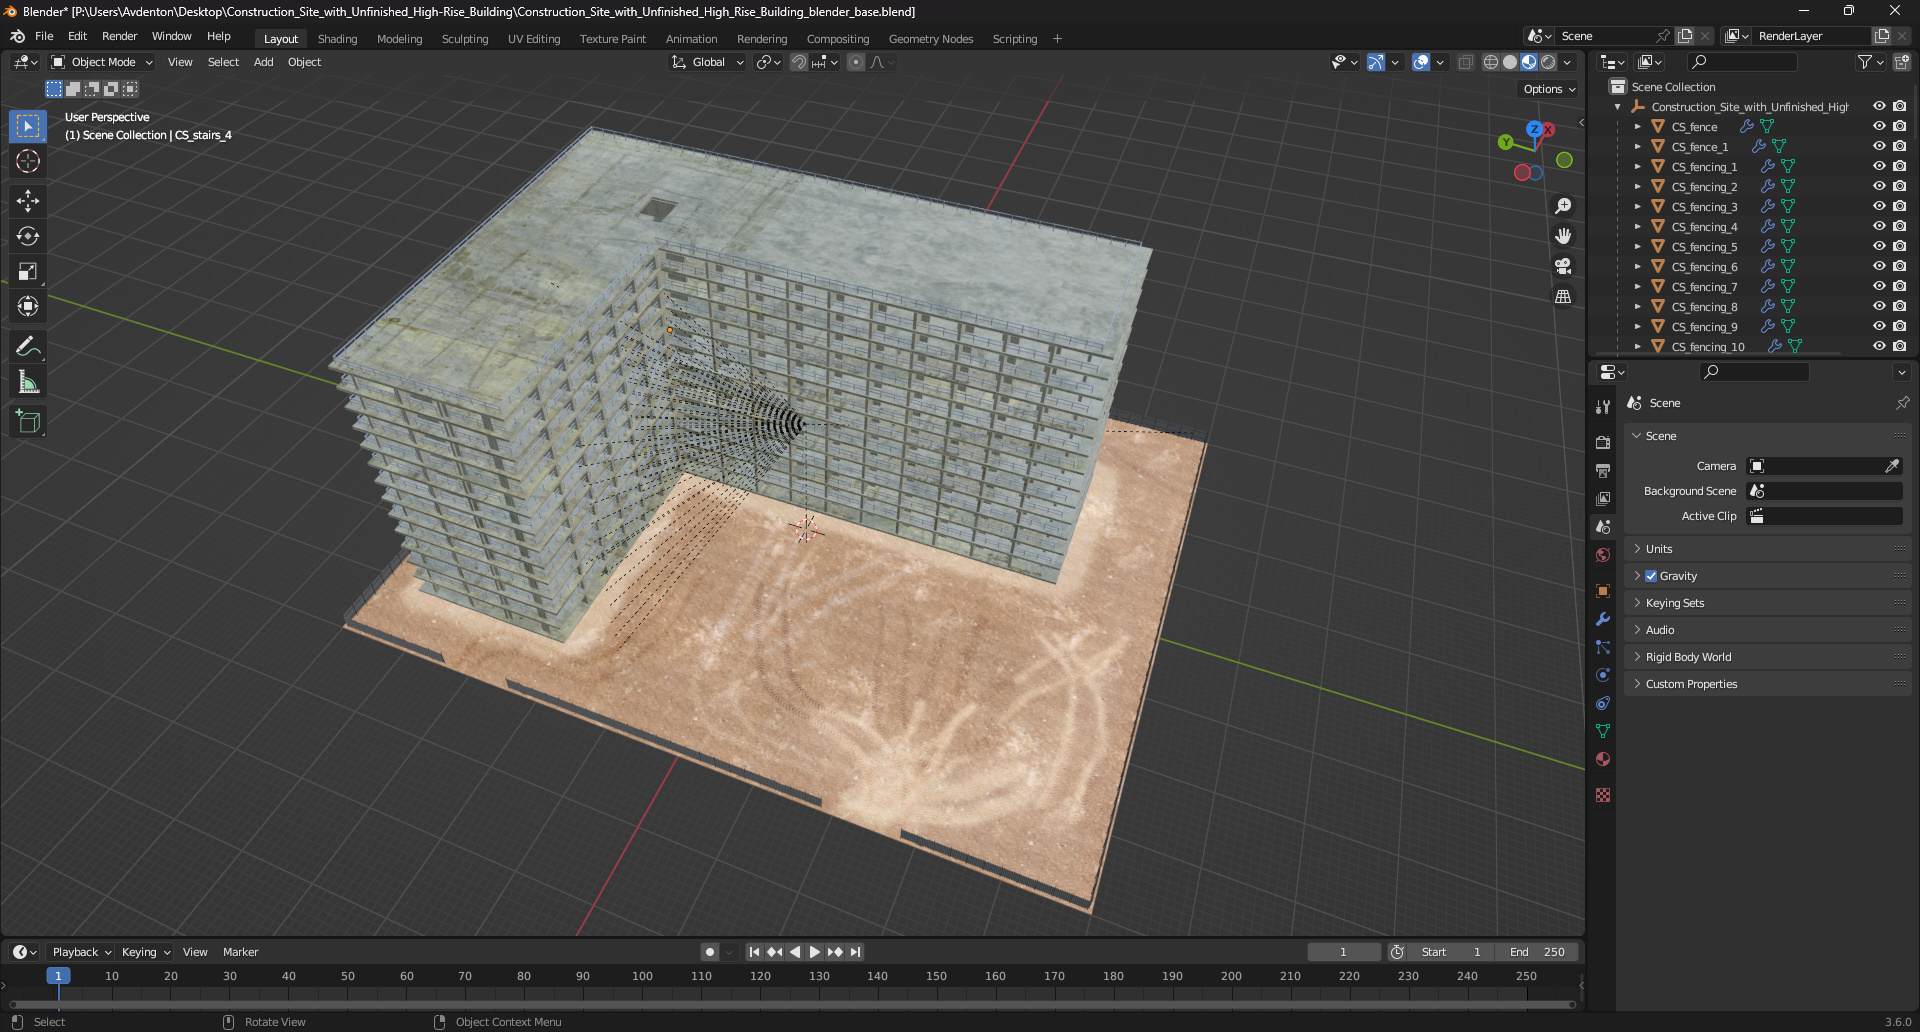
Task: Toggle X-ray mode
Action: 1466,62
